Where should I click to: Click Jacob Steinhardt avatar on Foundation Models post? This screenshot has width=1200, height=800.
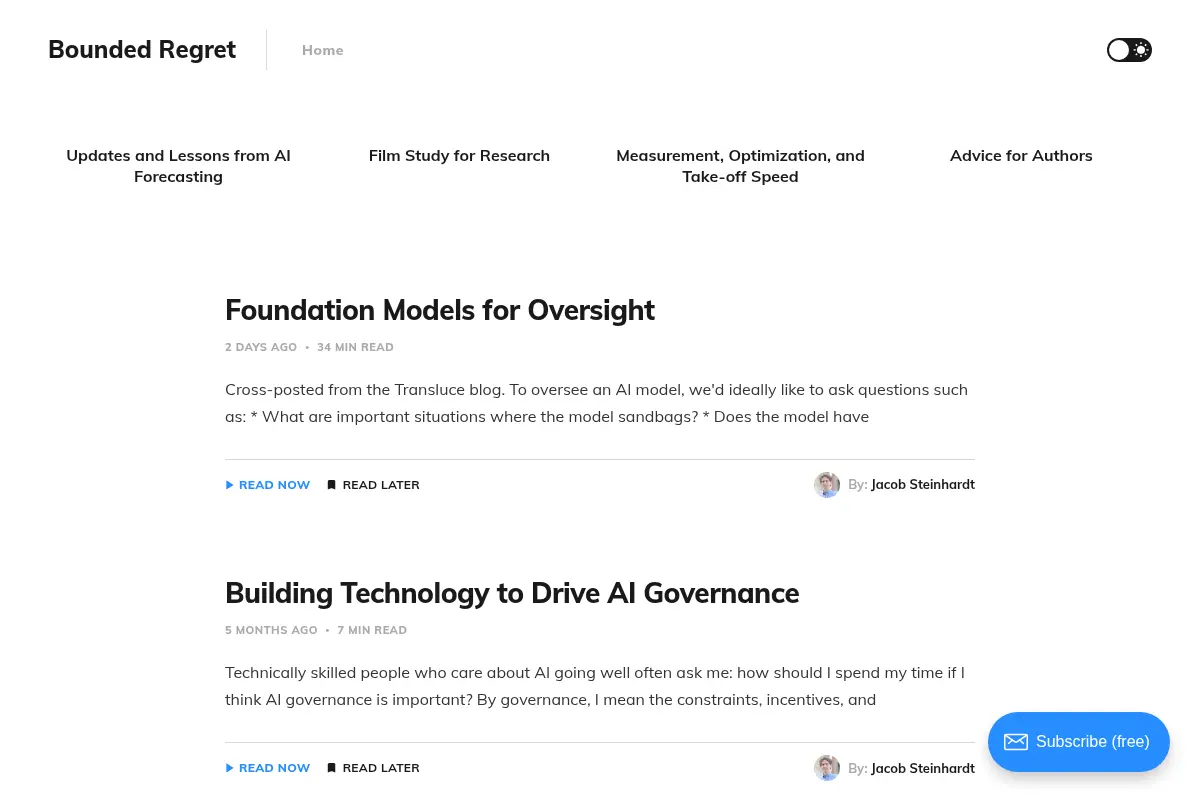pyautogui.click(x=827, y=485)
